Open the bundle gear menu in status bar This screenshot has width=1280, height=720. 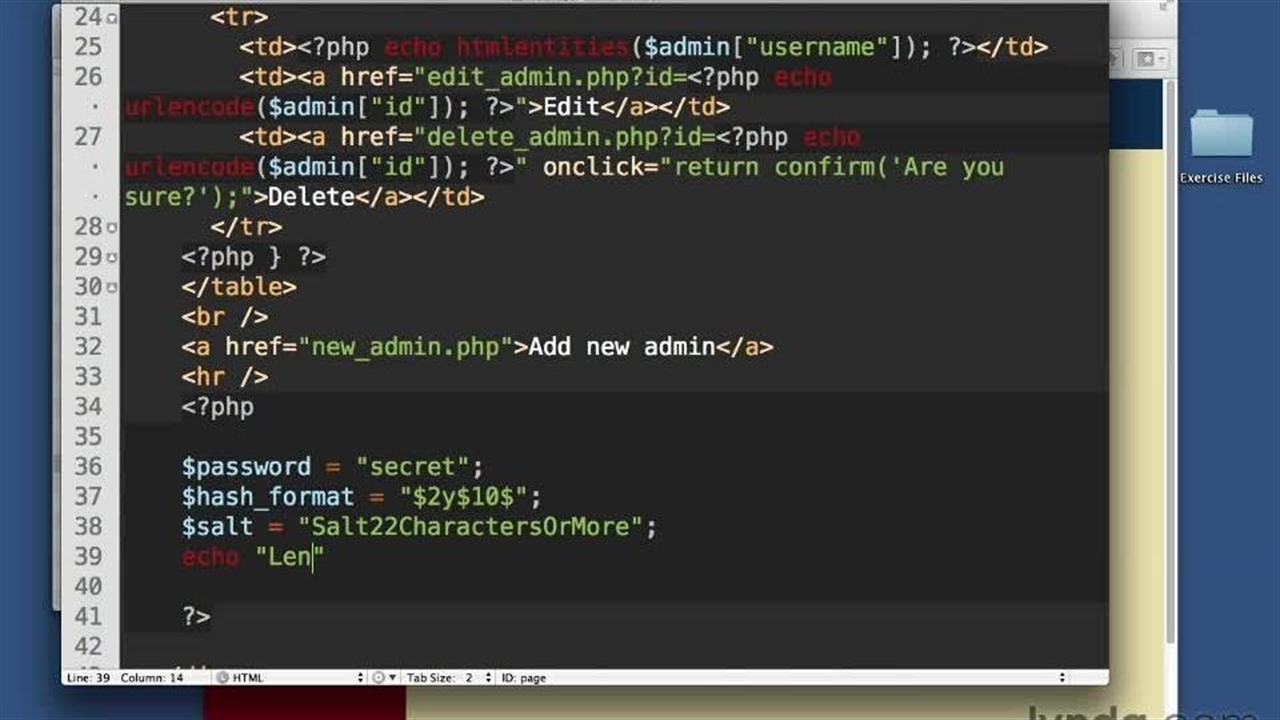tap(384, 678)
